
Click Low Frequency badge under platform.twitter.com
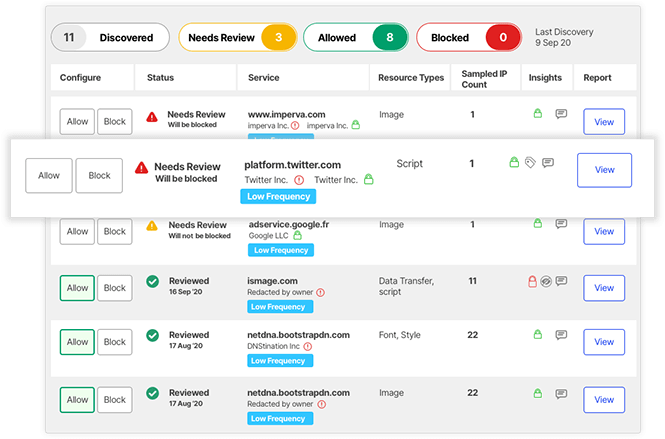278,196
